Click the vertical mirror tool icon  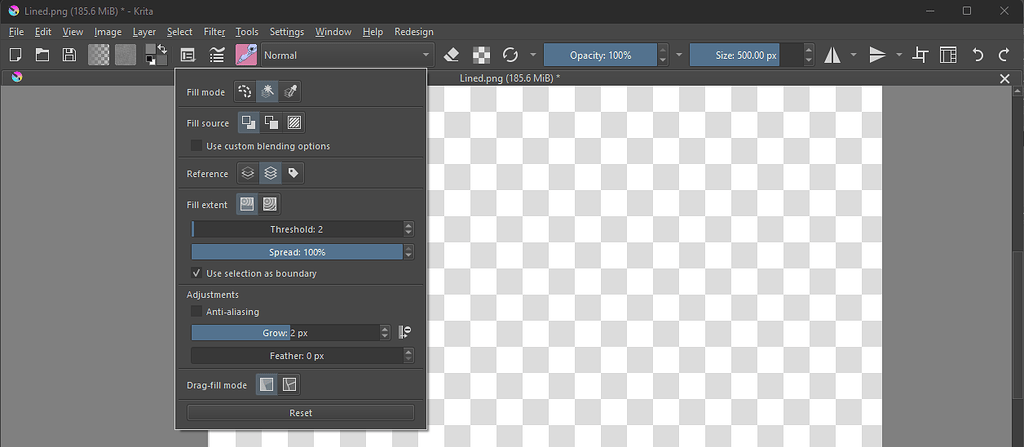878,55
